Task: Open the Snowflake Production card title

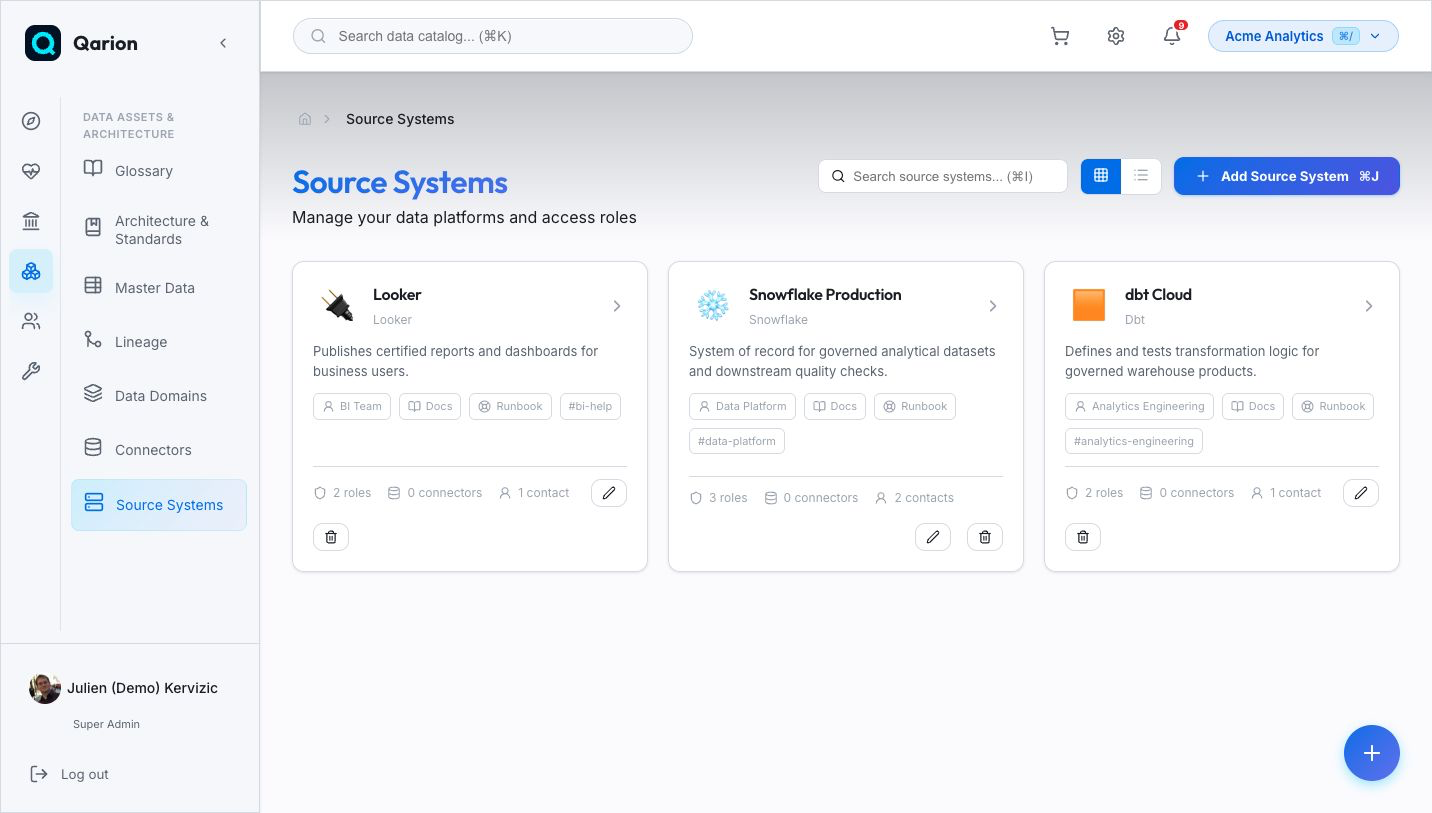Action: tap(825, 294)
